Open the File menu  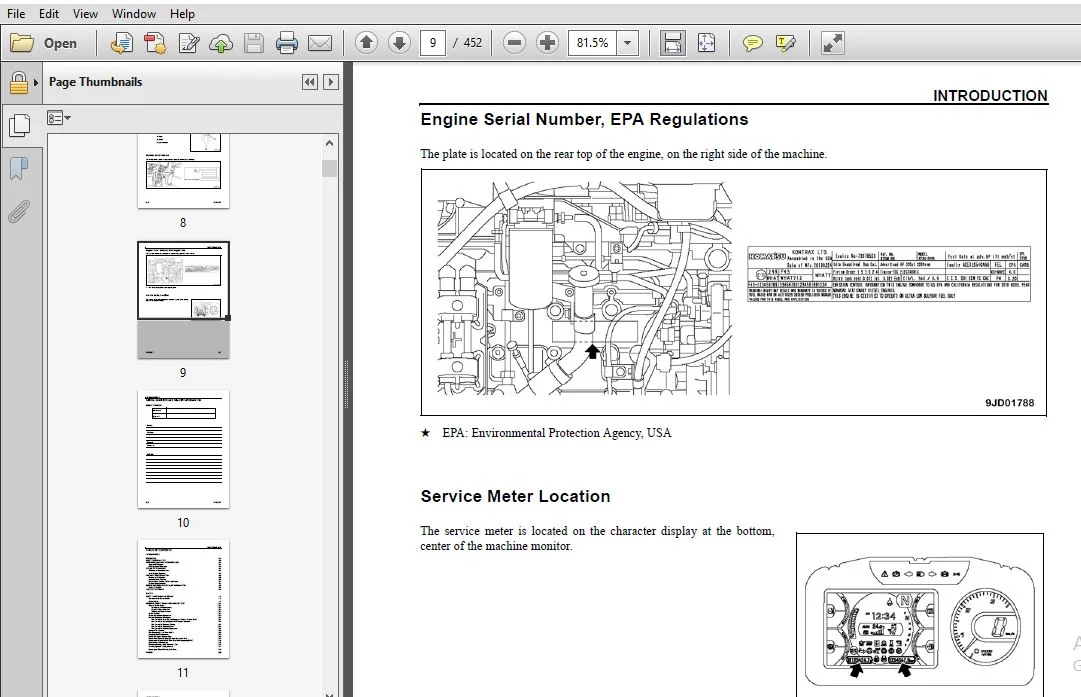click(16, 14)
